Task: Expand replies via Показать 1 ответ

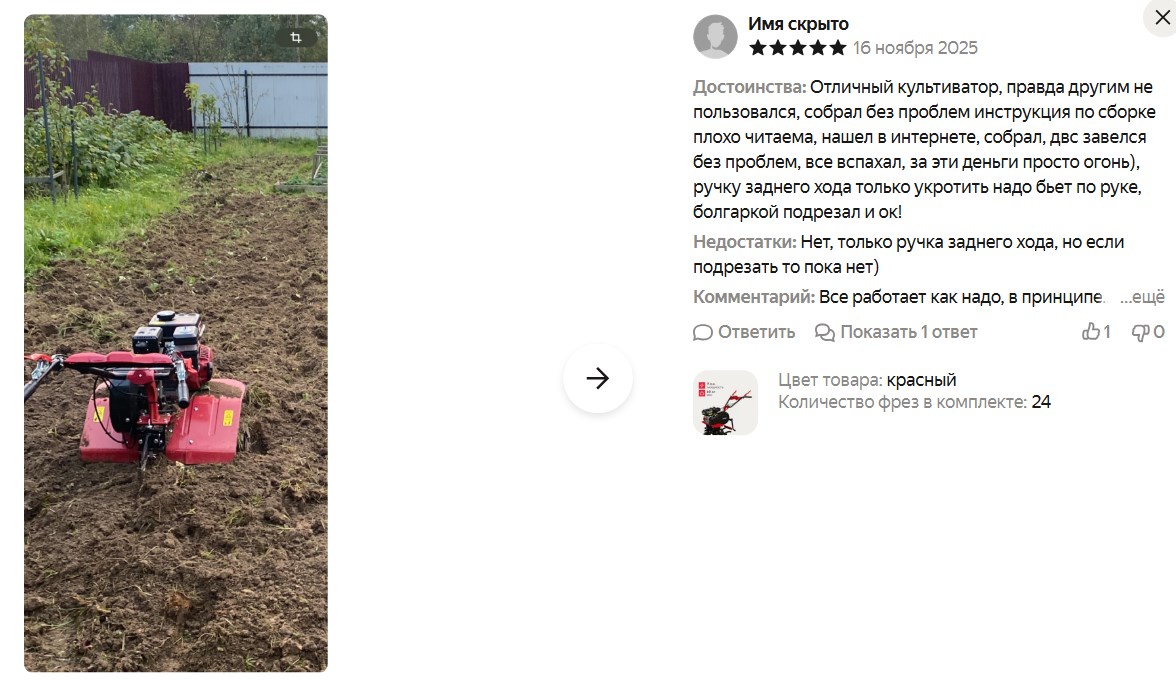Action: pyautogui.click(x=908, y=332)
